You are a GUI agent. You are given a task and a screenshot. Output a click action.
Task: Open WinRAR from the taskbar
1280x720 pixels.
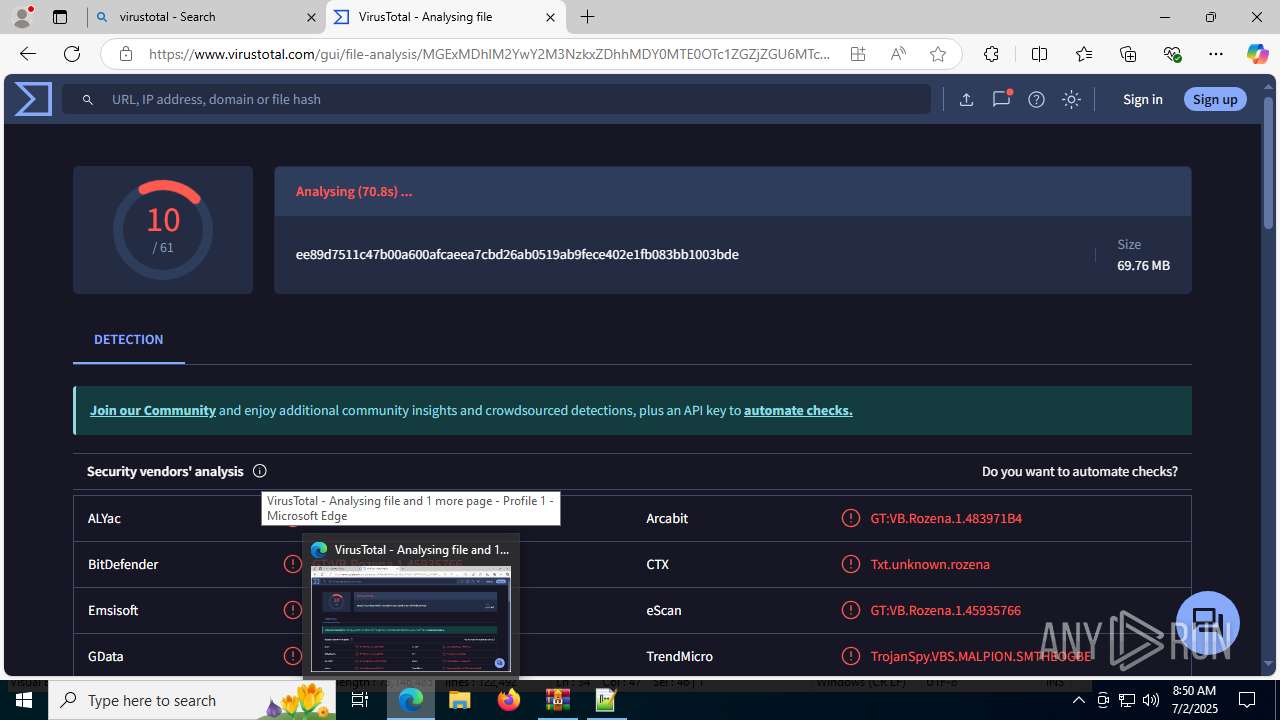point(557,700)
